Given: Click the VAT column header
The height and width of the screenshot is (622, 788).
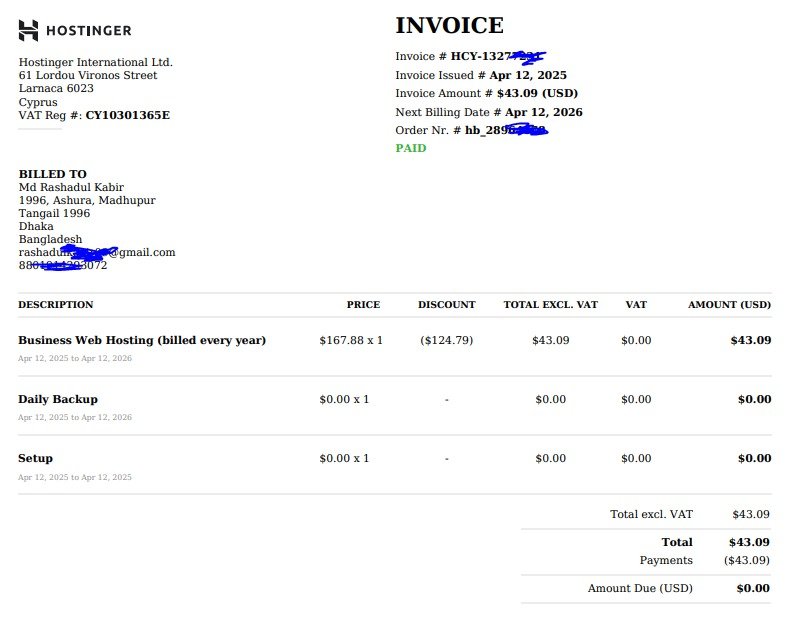Looking at the screenshot, I should point(636,305).
